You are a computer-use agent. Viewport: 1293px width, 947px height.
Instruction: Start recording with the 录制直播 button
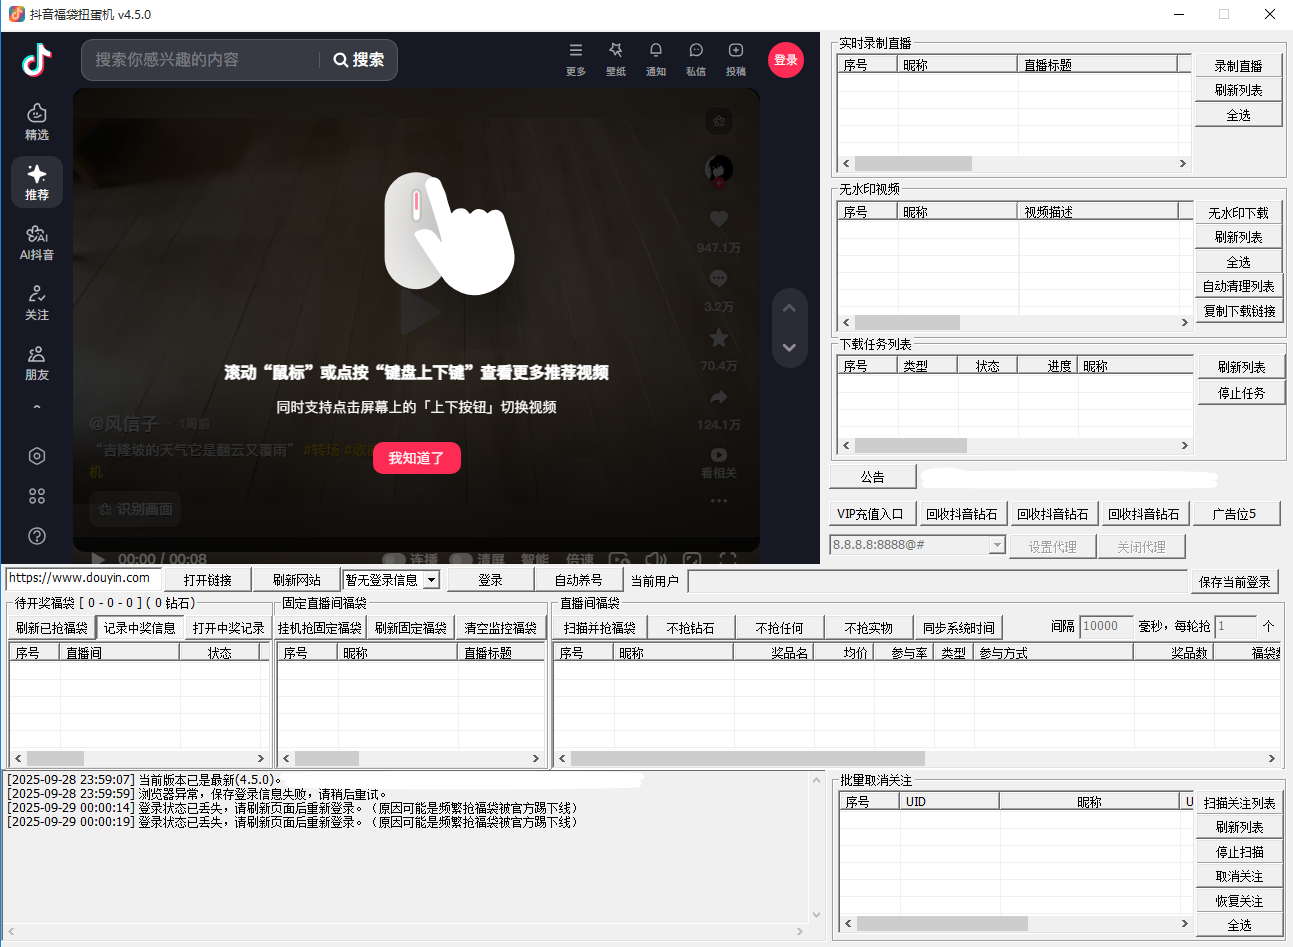coord(1239,63)
